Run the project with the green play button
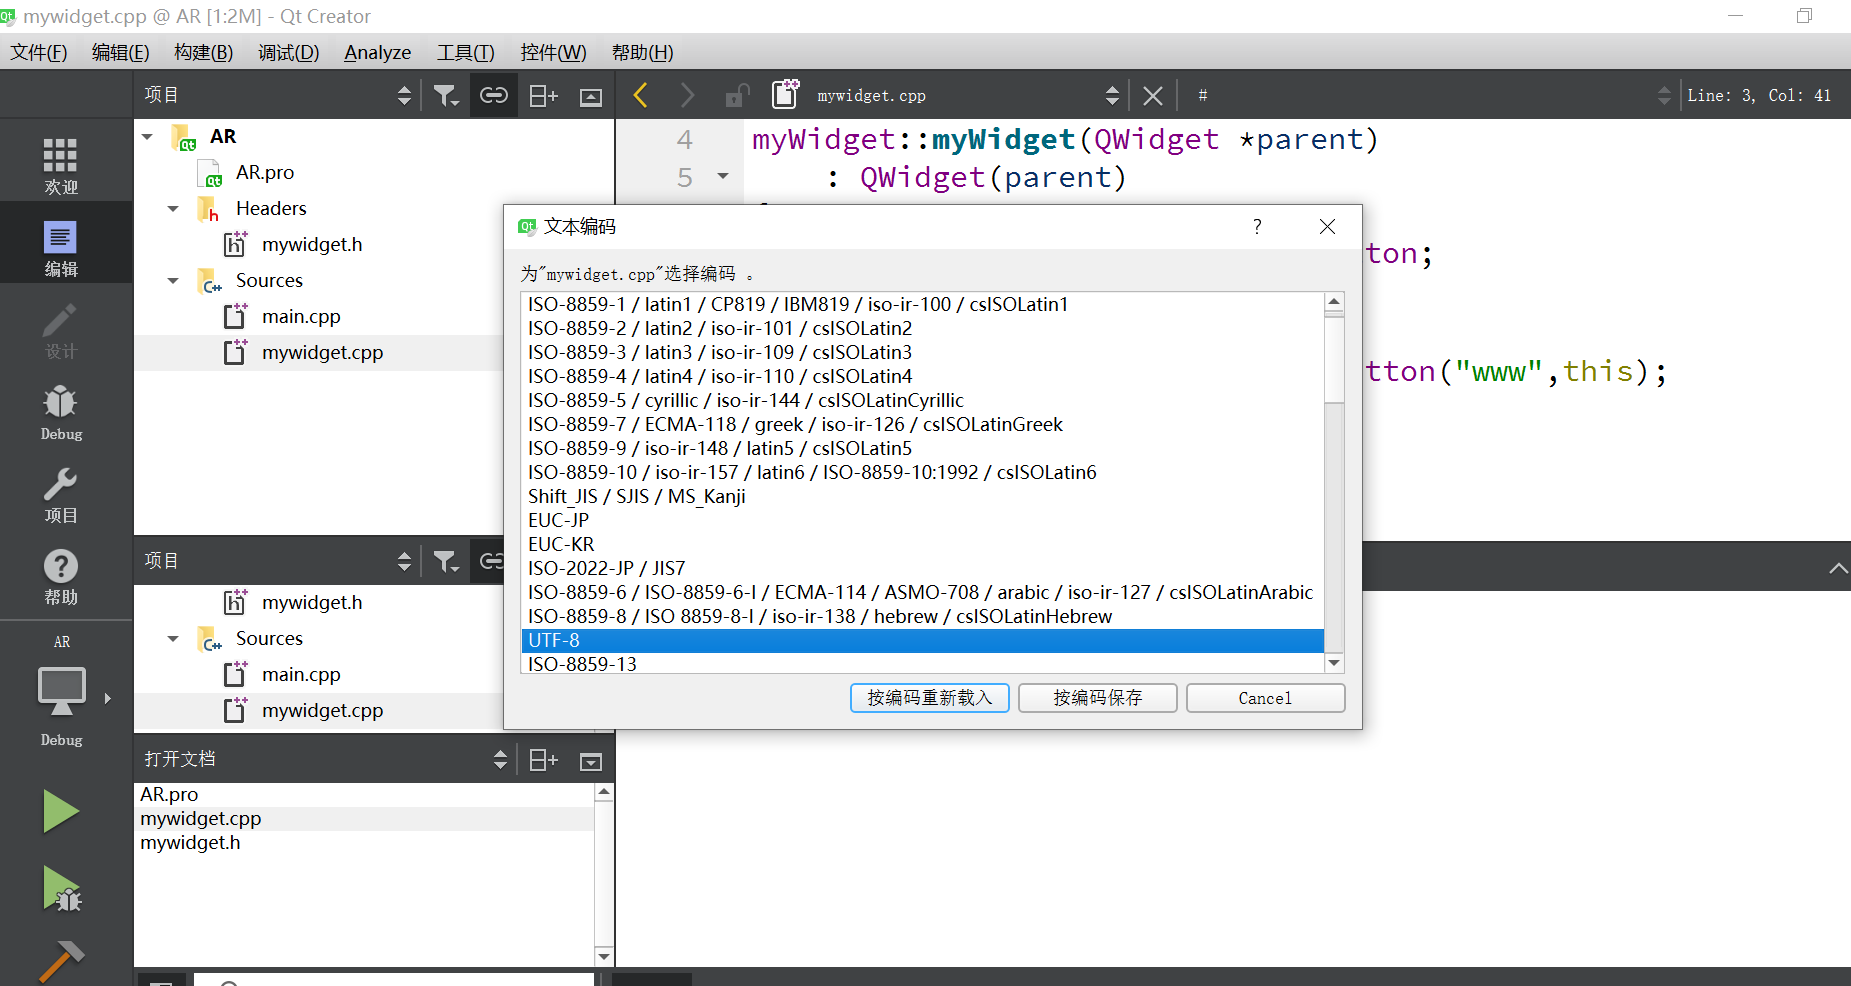The height and width of the screenshot is (986, 1851). tap(60, 811)
